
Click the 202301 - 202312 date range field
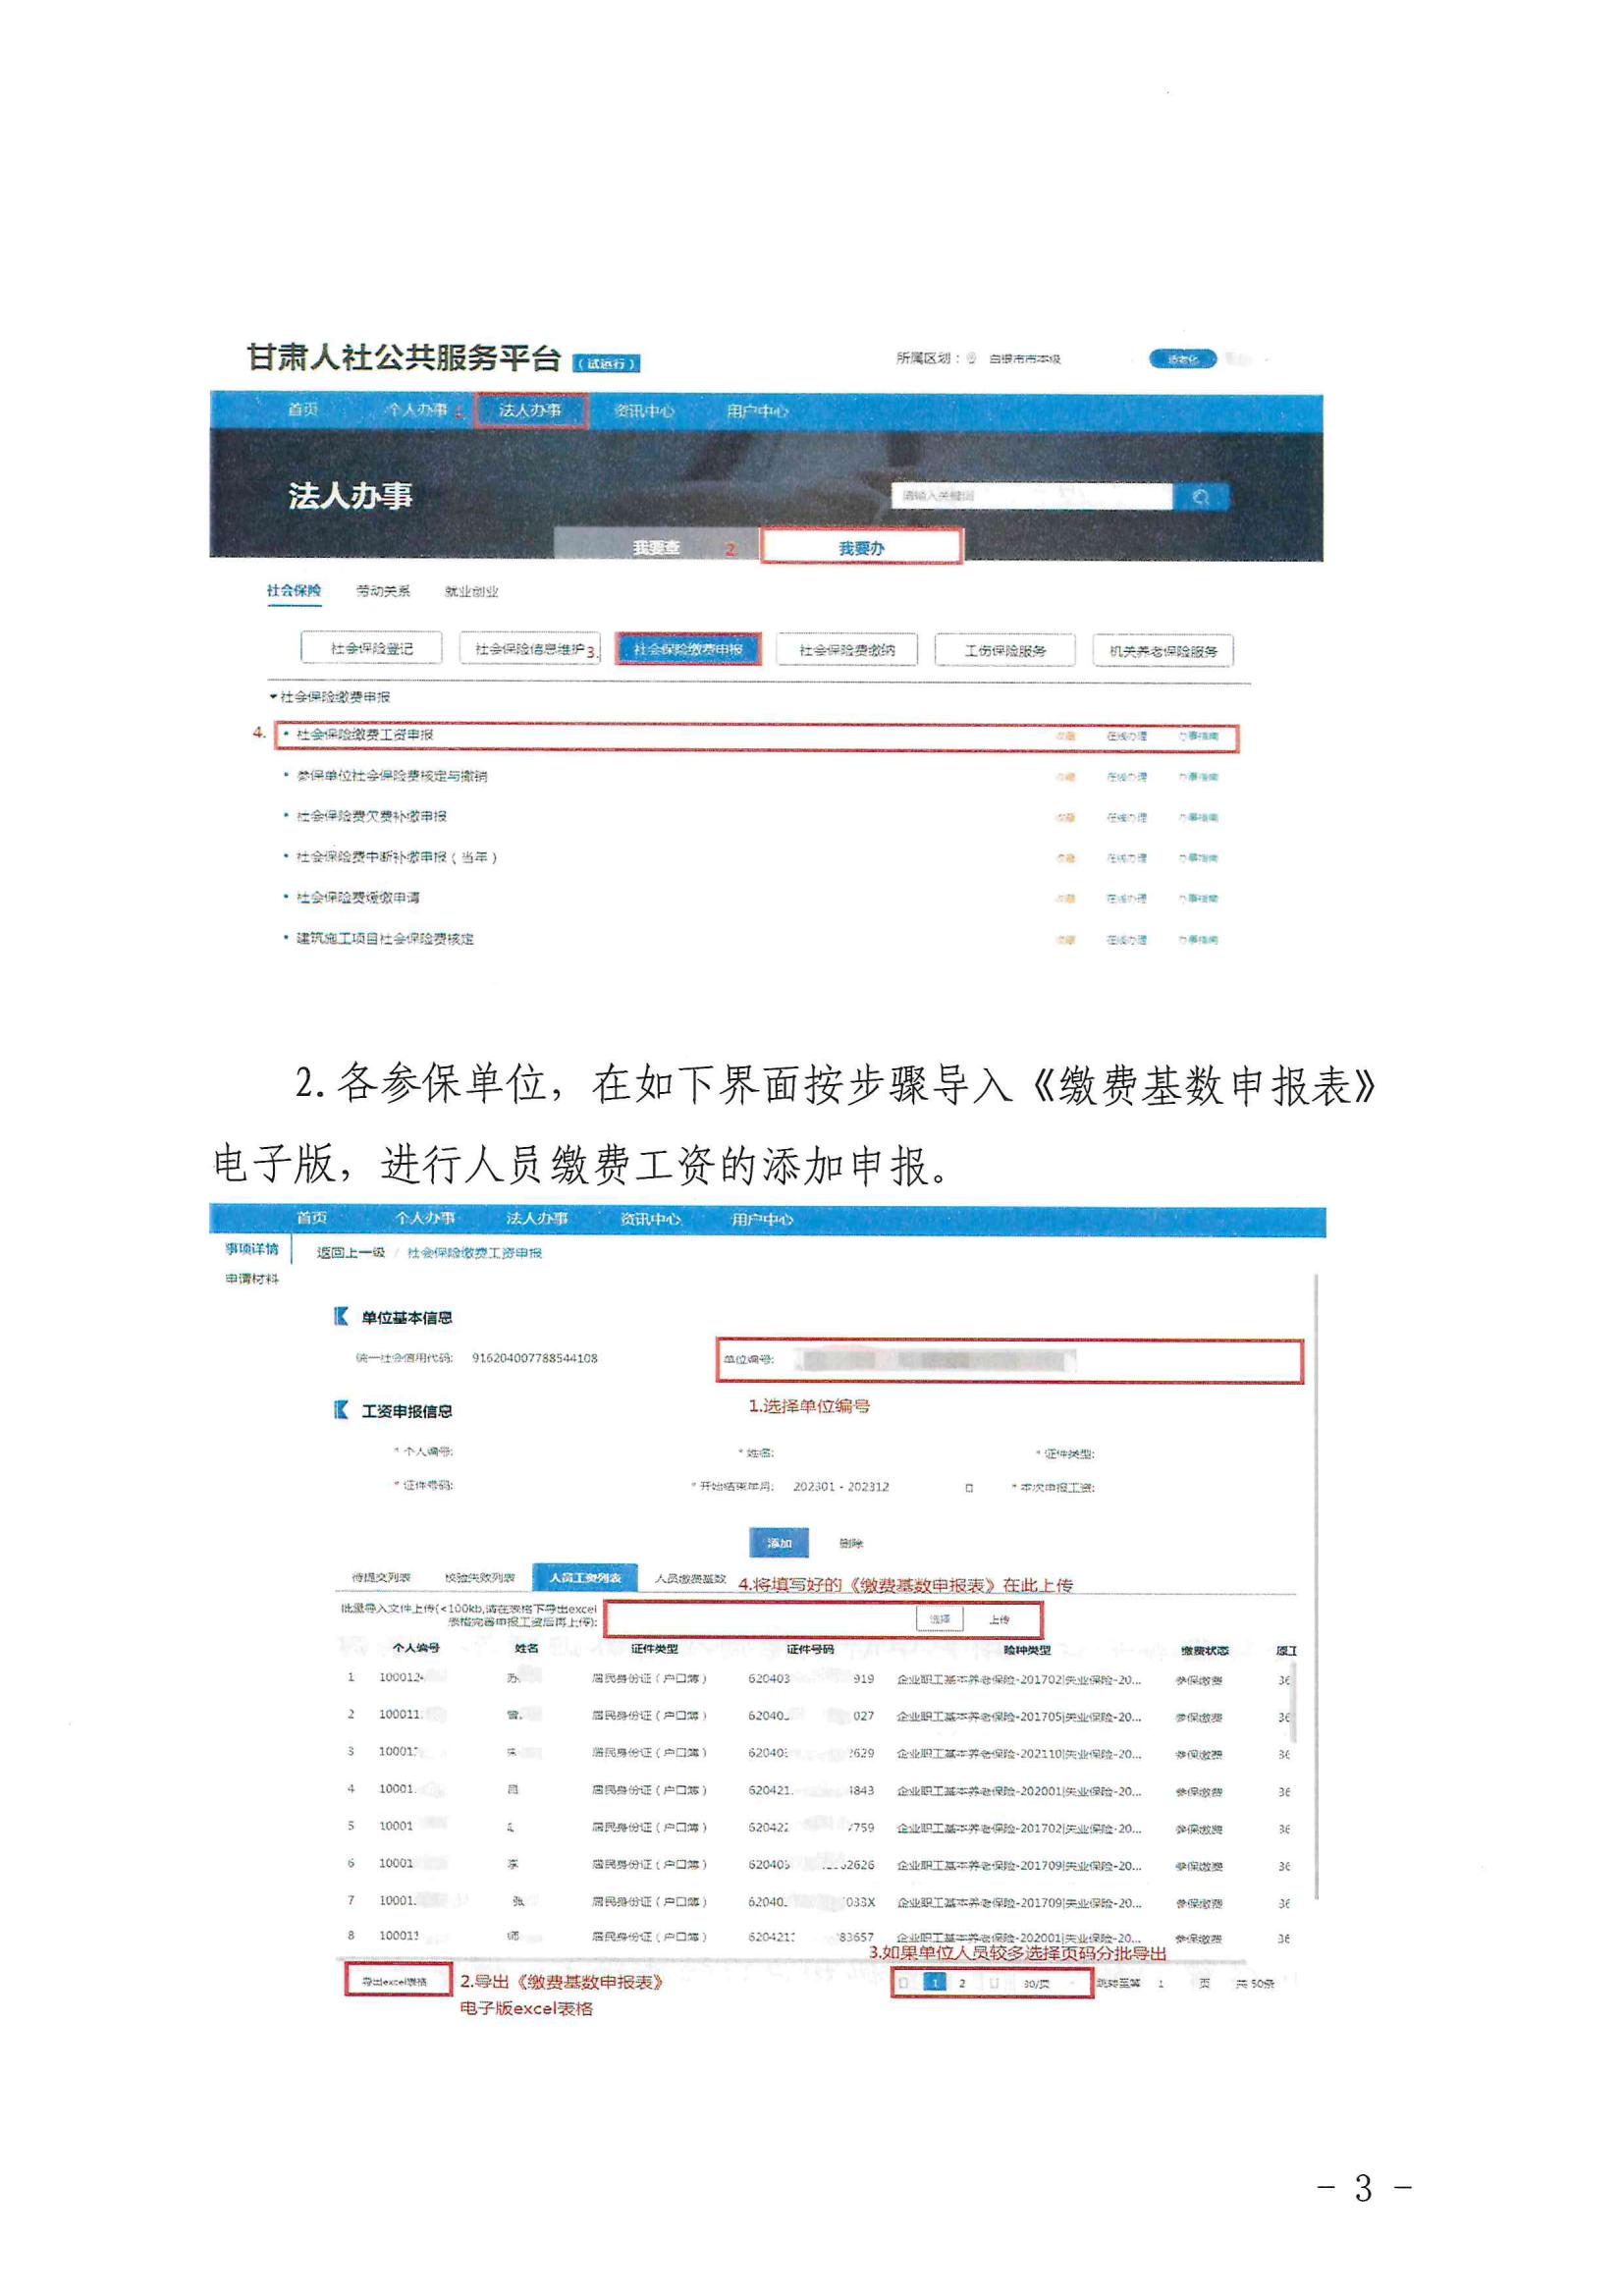pos(840,1487)
